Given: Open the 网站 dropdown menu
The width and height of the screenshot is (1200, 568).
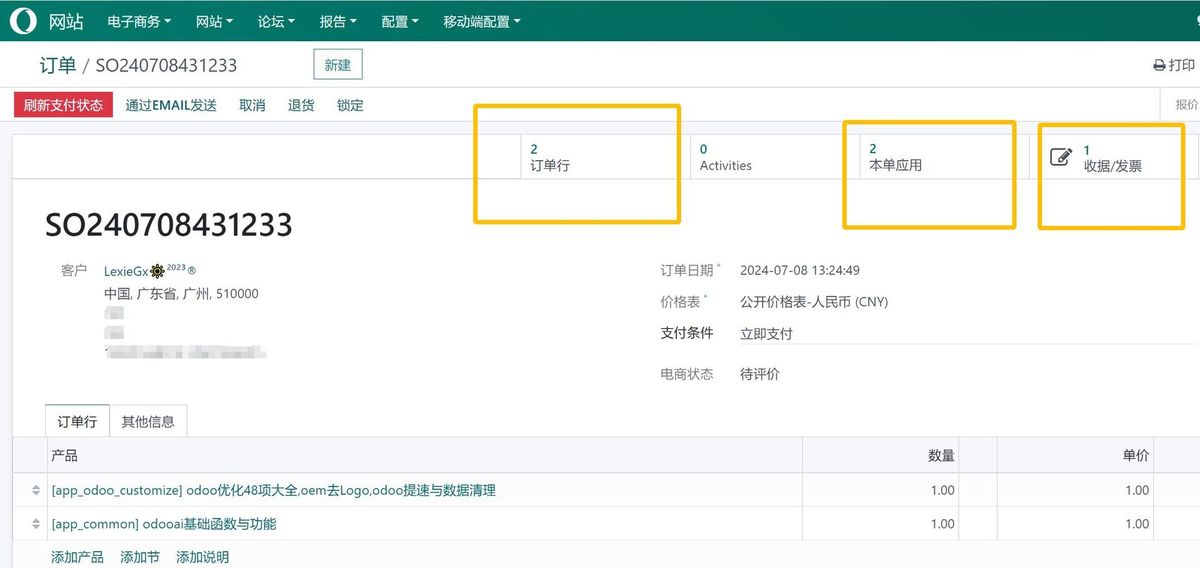Looking at the screenshot, I should click(214, 21).
